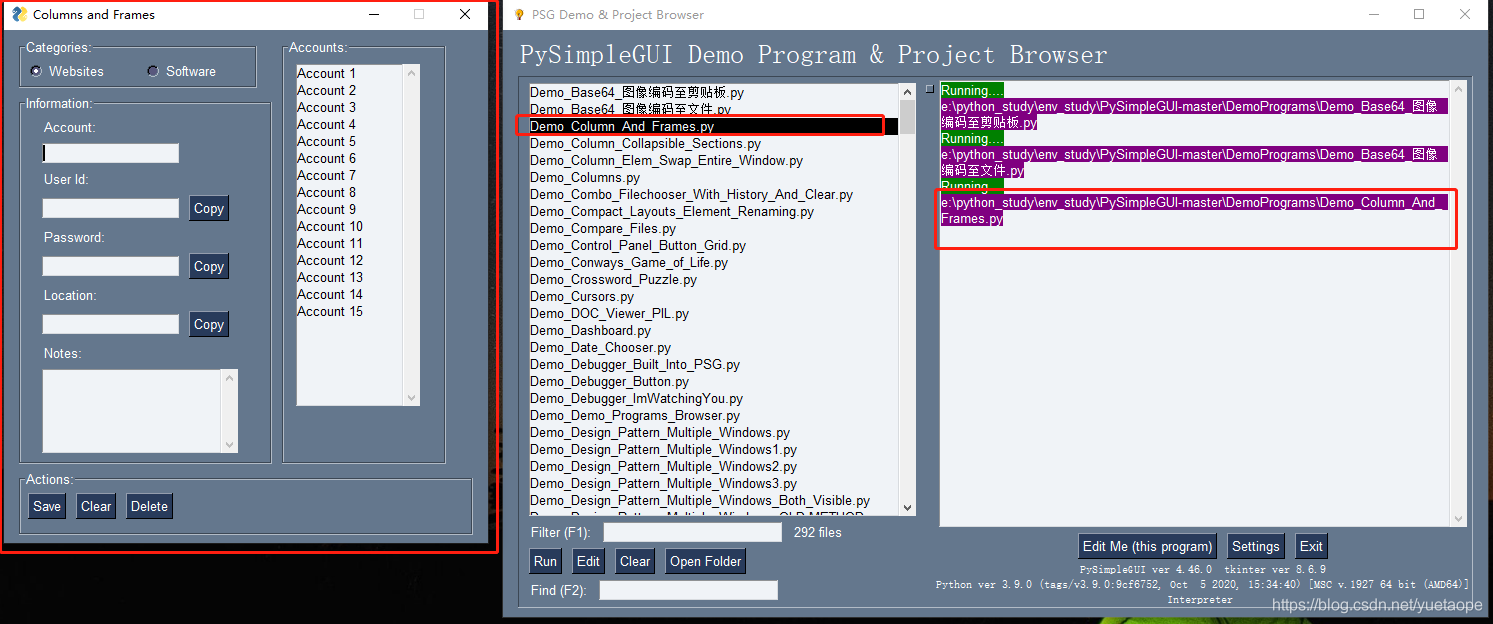Image resolution: width=1493 pixels, height=624 pixels.
Task: Select Demo_DOC_Viewer_PIL.py
Action: coord(713,313)
